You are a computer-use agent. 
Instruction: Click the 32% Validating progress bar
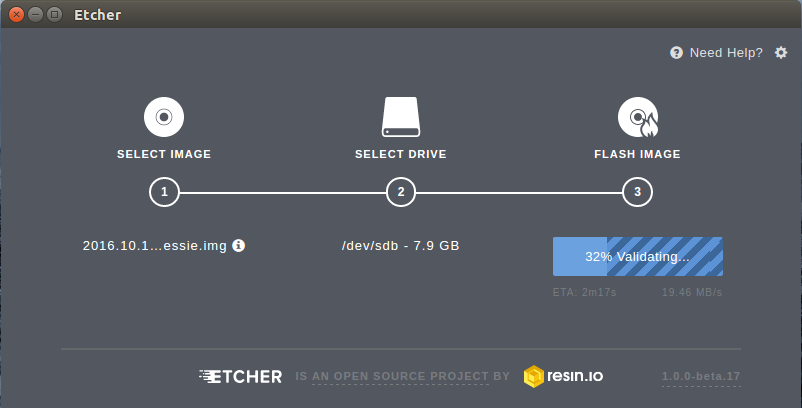tap(638, 257)
